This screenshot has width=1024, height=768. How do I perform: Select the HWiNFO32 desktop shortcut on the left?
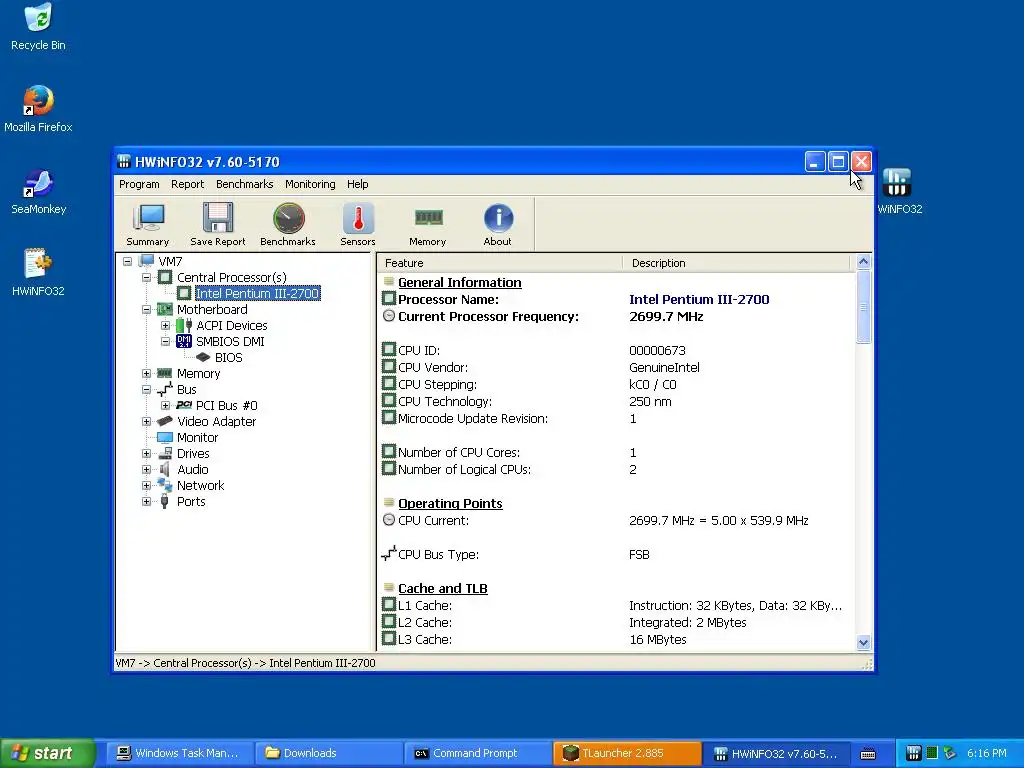coord(39,273)
